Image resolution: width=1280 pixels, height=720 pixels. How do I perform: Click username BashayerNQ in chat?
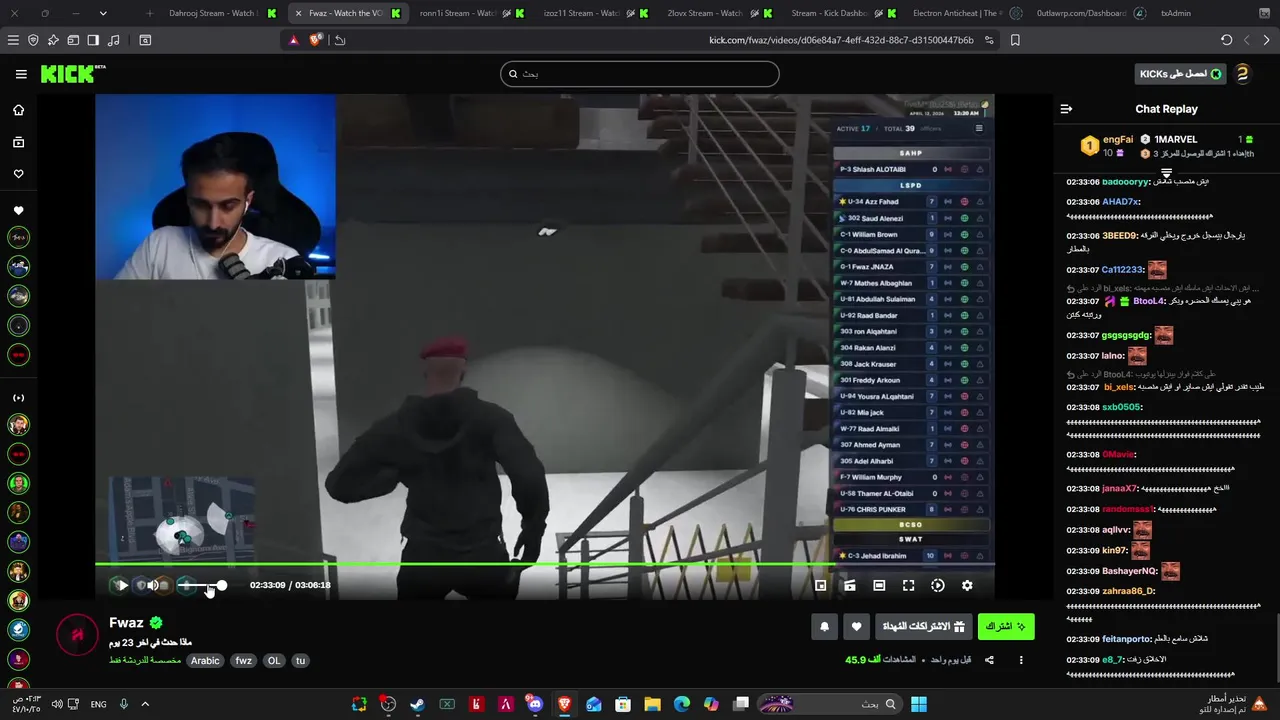pyautogui.click(x=1129, y=571)
